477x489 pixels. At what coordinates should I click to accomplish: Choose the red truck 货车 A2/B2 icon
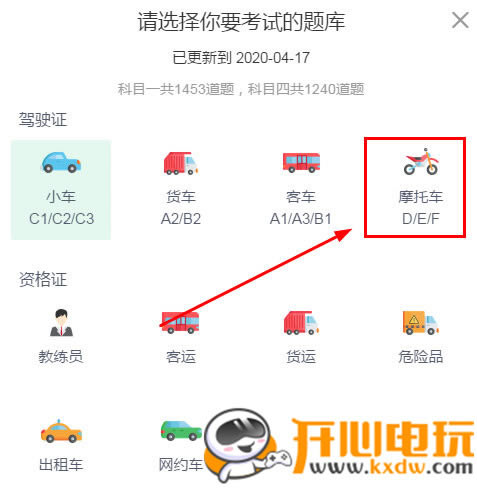pos(181,163)
